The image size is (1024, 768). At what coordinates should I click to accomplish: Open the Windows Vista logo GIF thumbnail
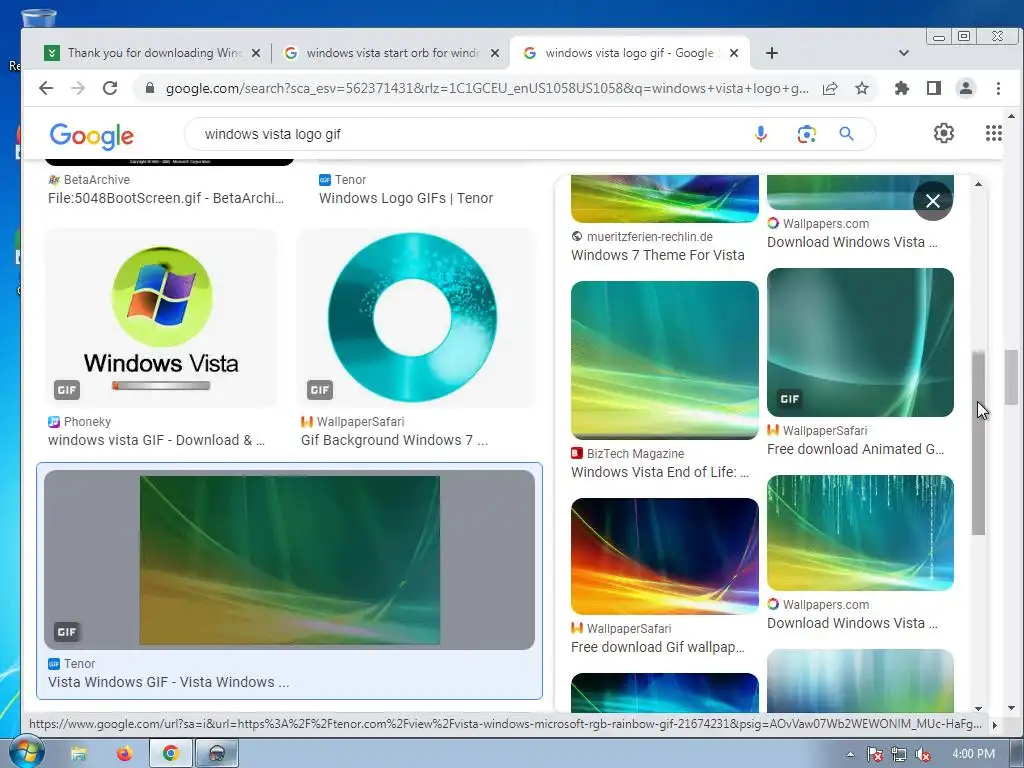coord(161,318)
